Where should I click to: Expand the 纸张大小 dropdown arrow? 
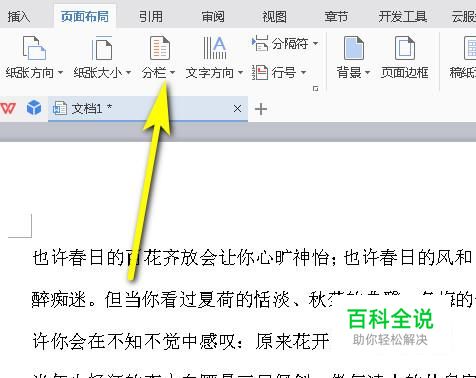128,72
